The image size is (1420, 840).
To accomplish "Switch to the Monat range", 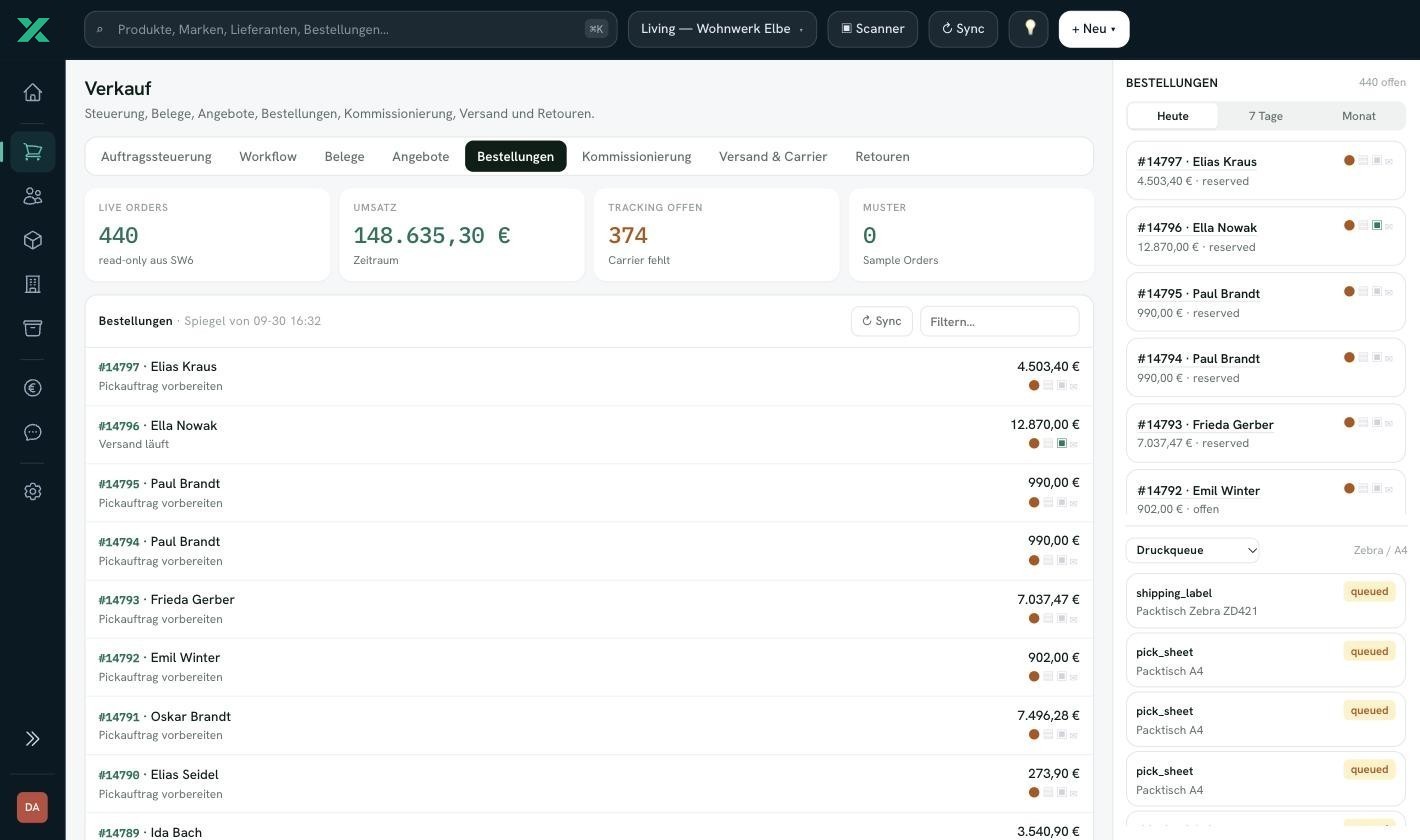I will 1359,116.
